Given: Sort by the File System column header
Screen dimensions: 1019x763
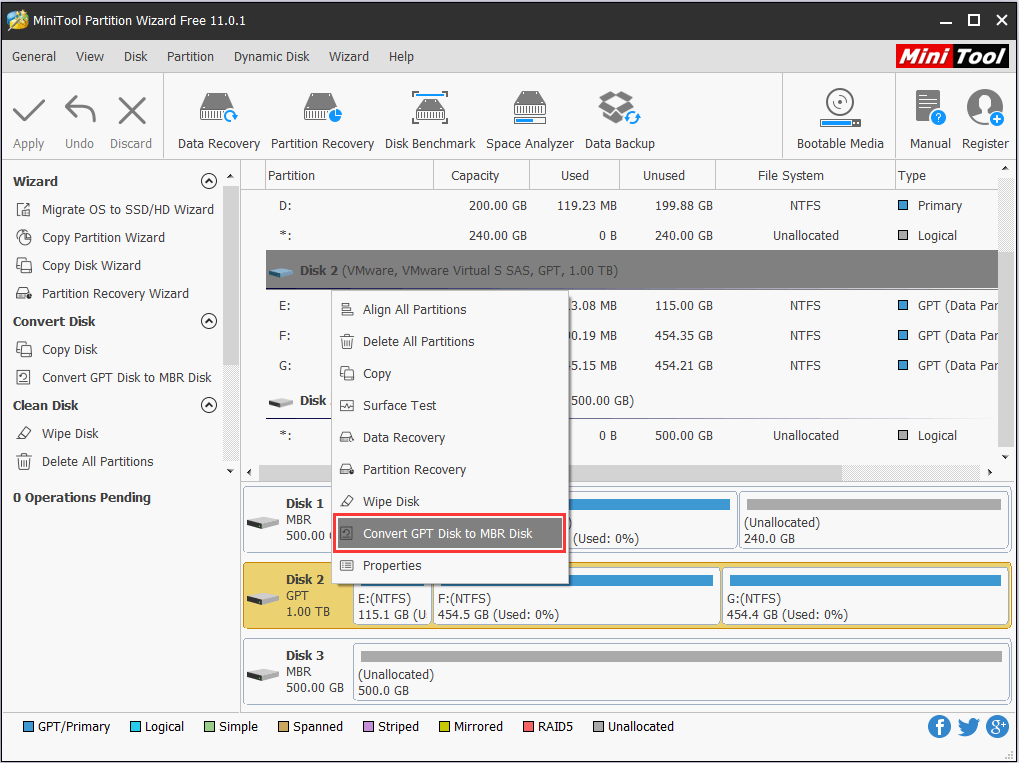Looking at the screenshot, I should [x=805, y=175].
